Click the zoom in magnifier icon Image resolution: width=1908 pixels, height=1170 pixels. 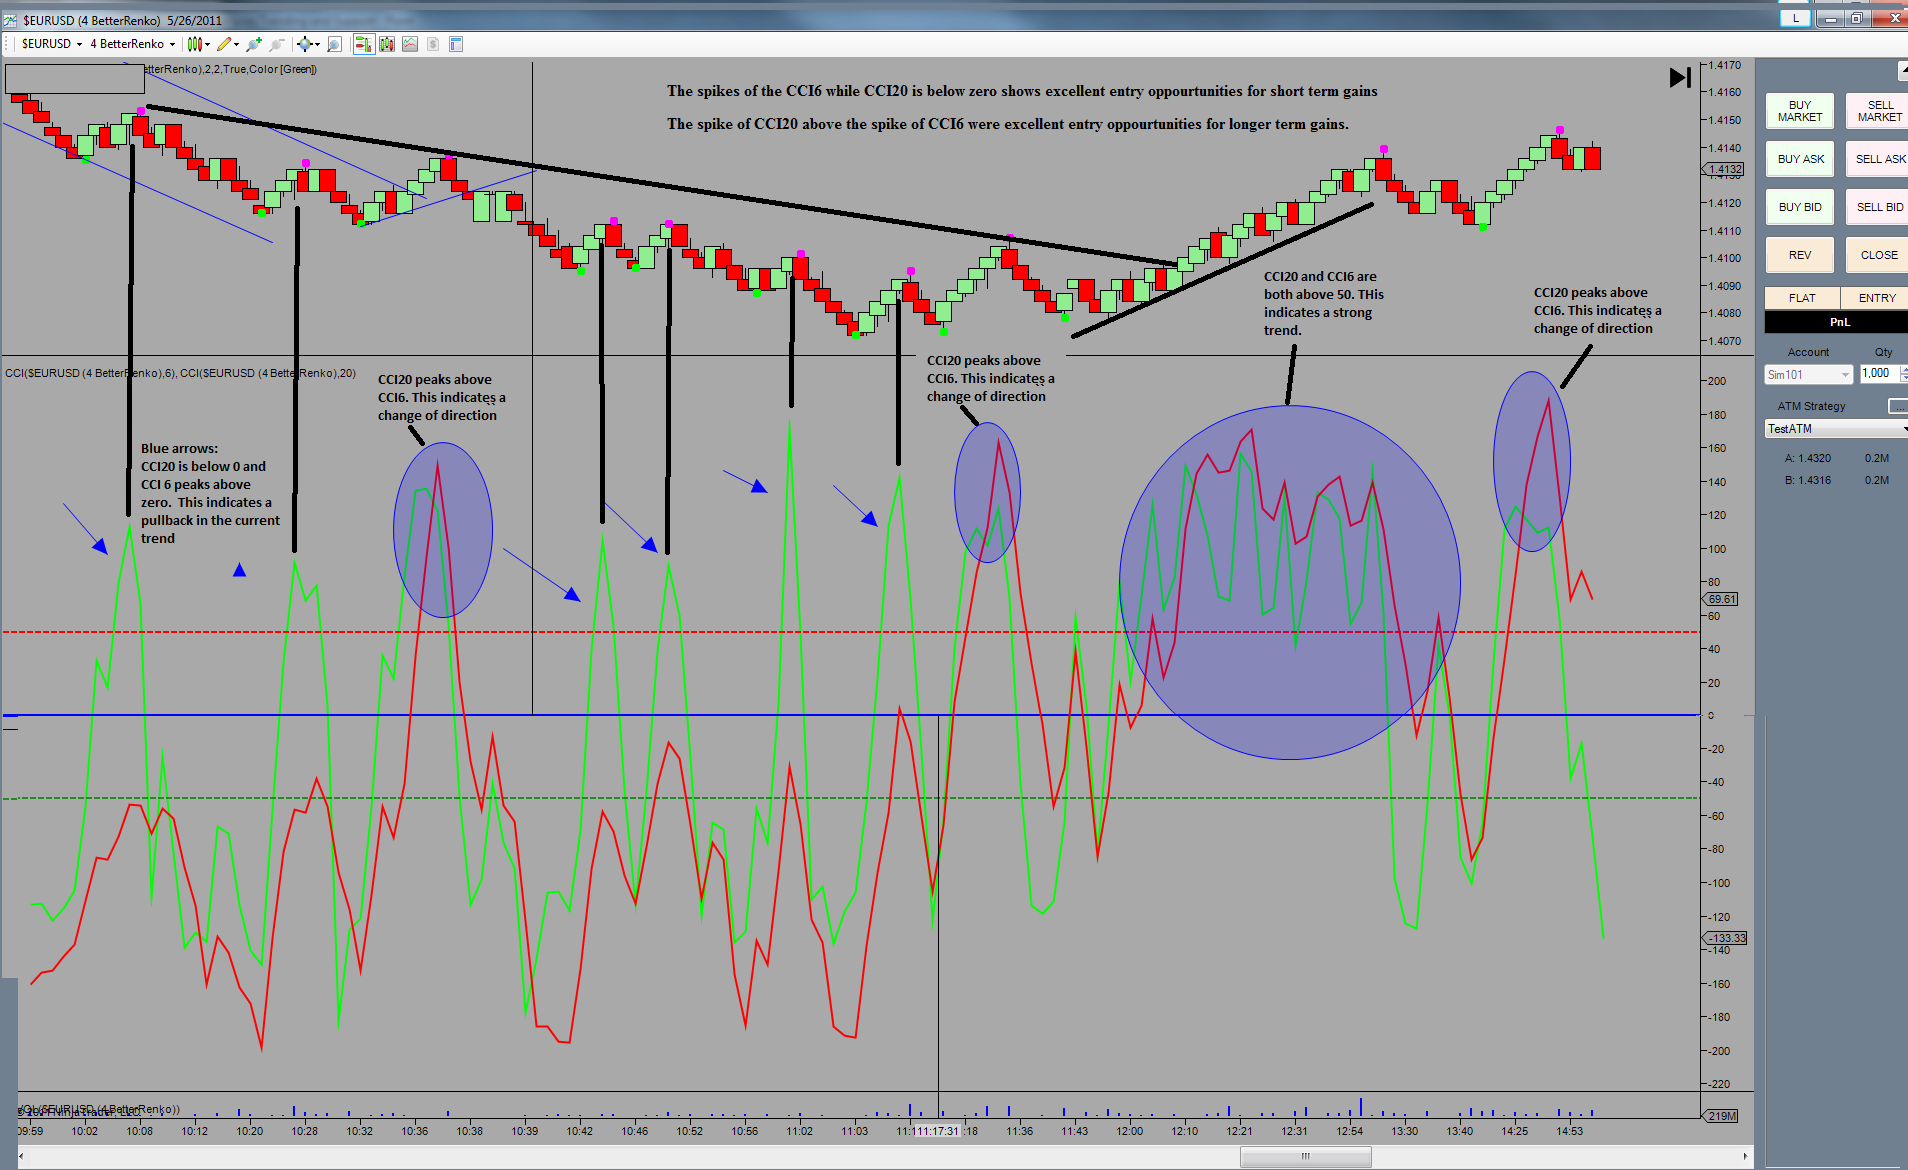click(254, 44)
